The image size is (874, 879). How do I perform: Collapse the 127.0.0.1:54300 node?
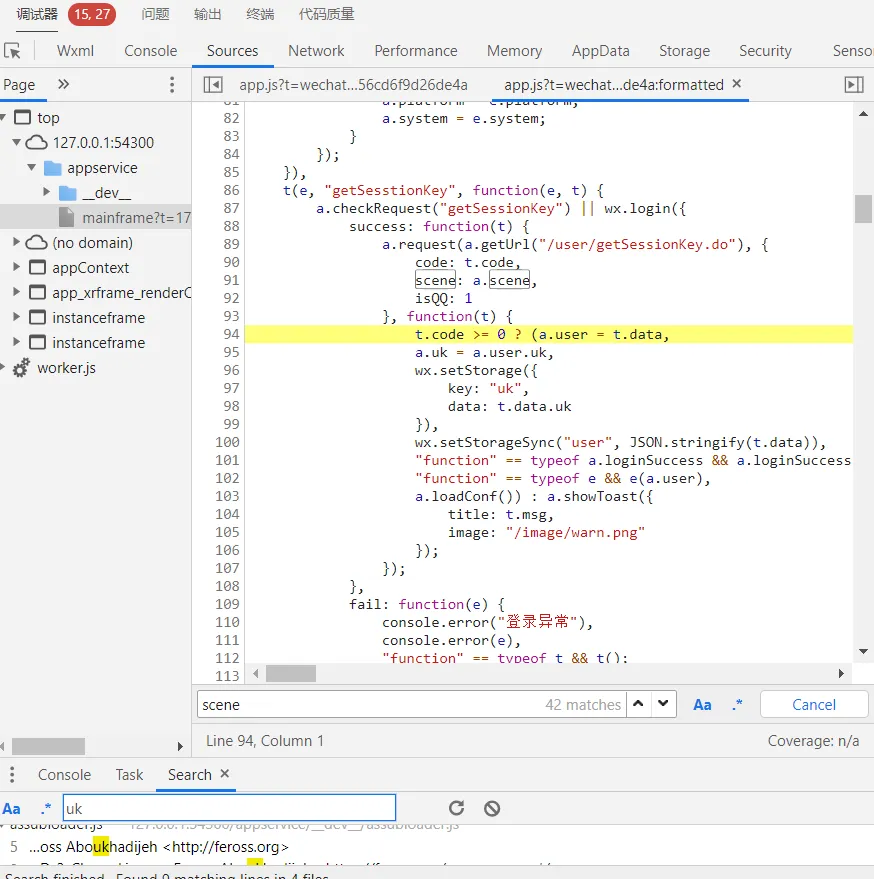(x=16, y=142)
